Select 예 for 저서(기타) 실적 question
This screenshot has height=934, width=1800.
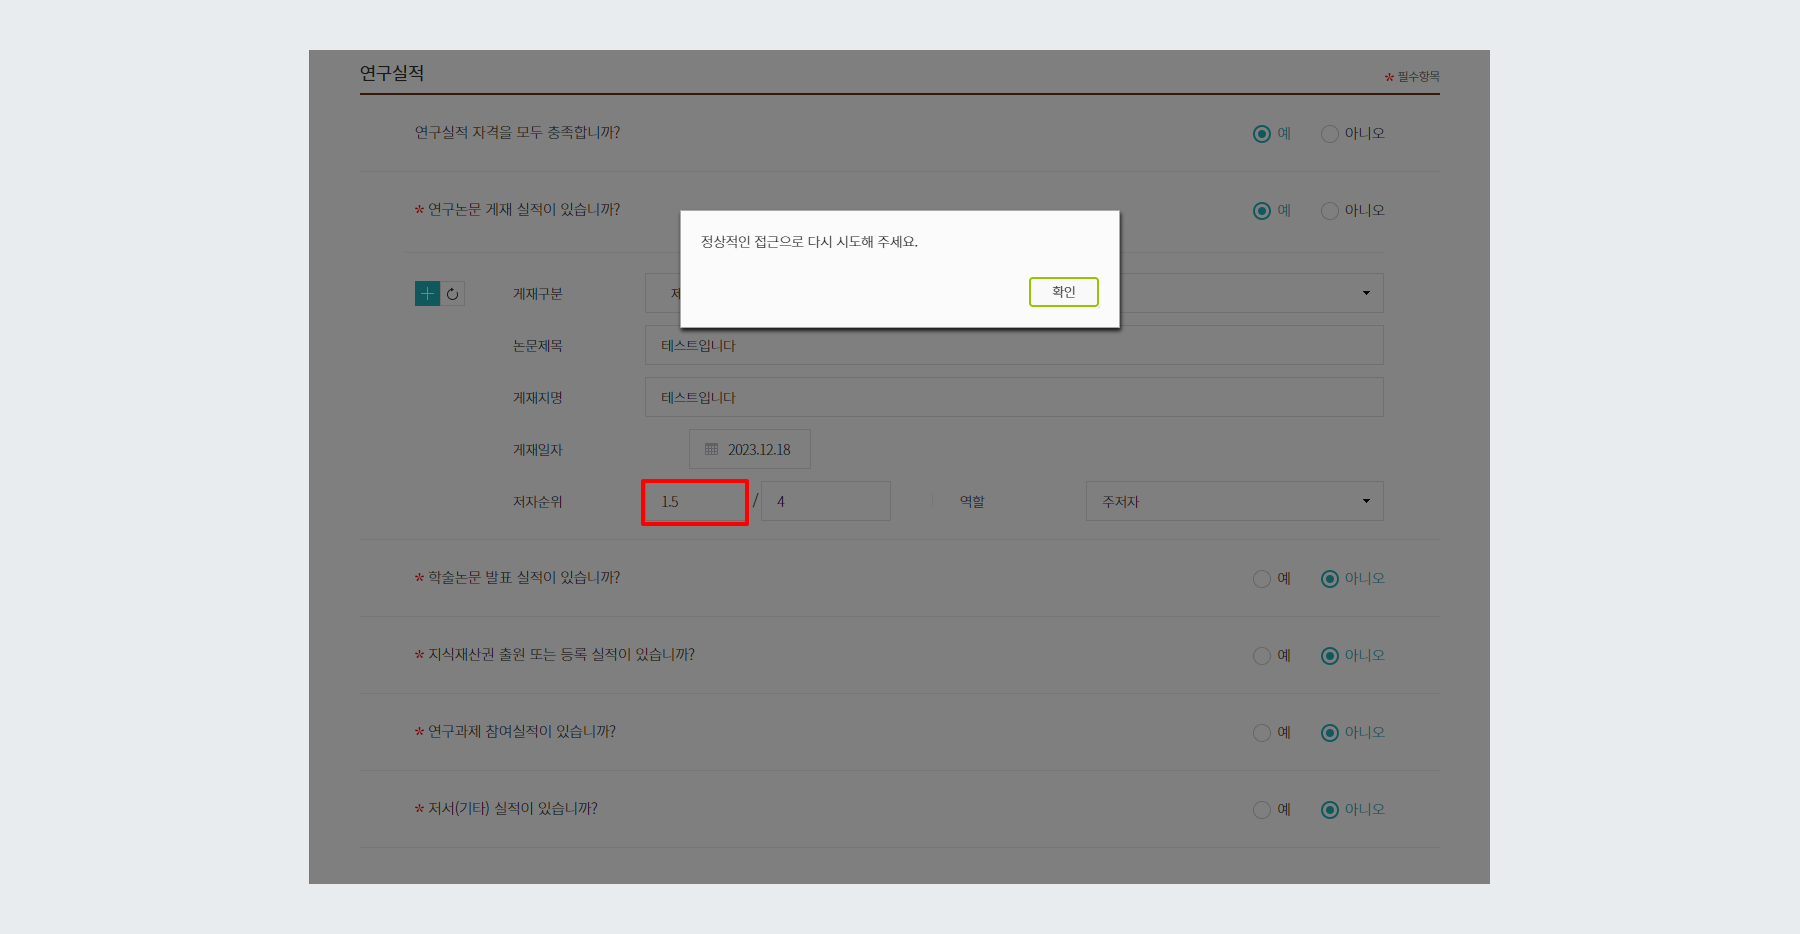pyautogui.click(x=1262, y=810)
